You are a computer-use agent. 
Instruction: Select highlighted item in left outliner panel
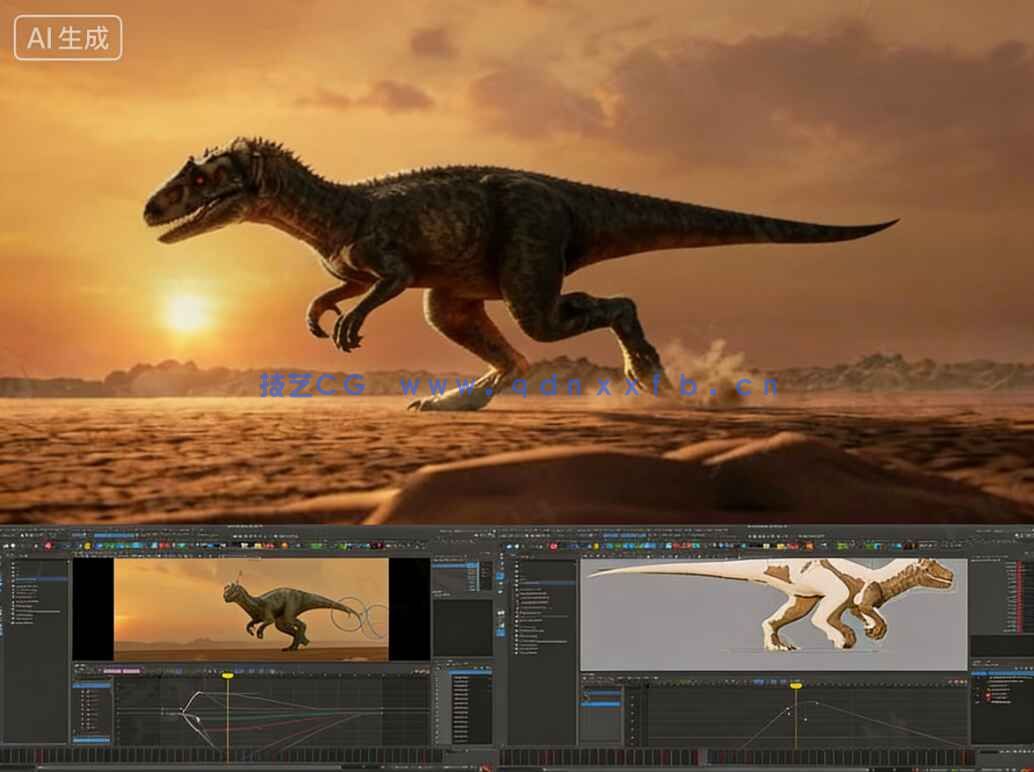pos(40,578)
